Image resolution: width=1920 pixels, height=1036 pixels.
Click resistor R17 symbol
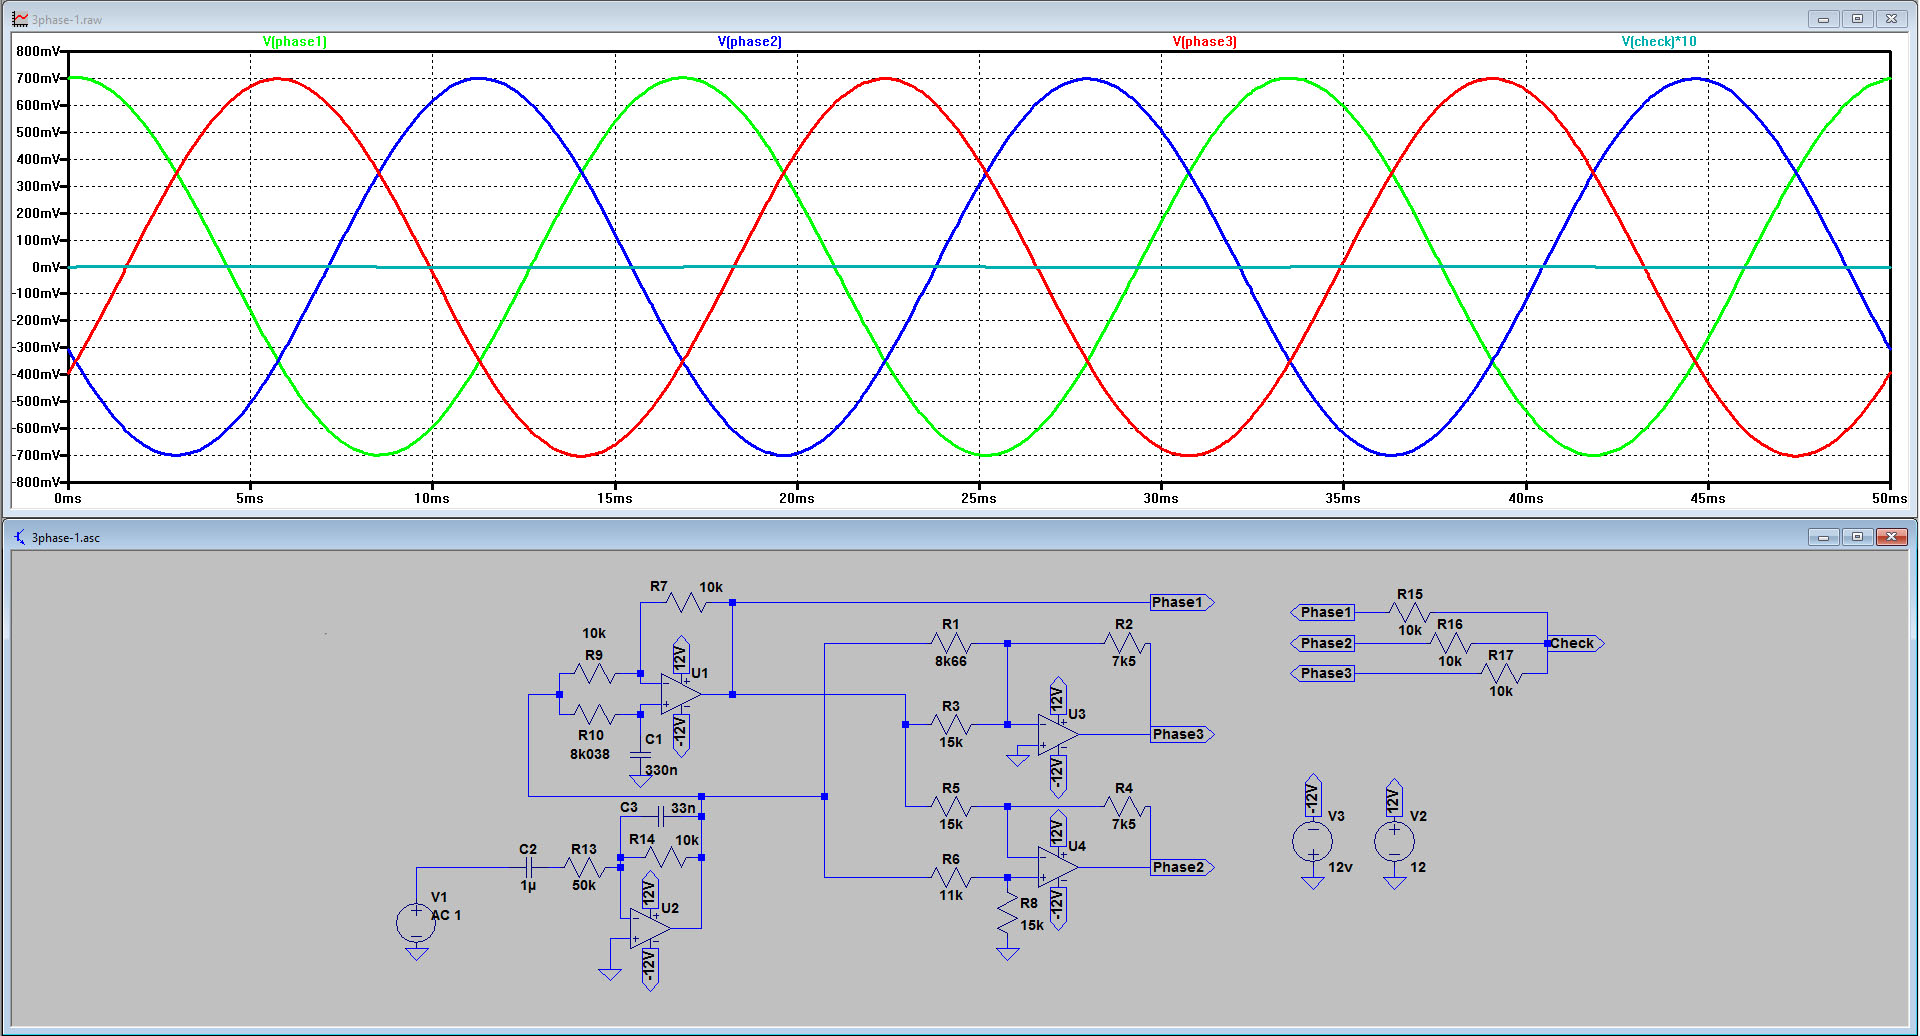[1501, 673]
